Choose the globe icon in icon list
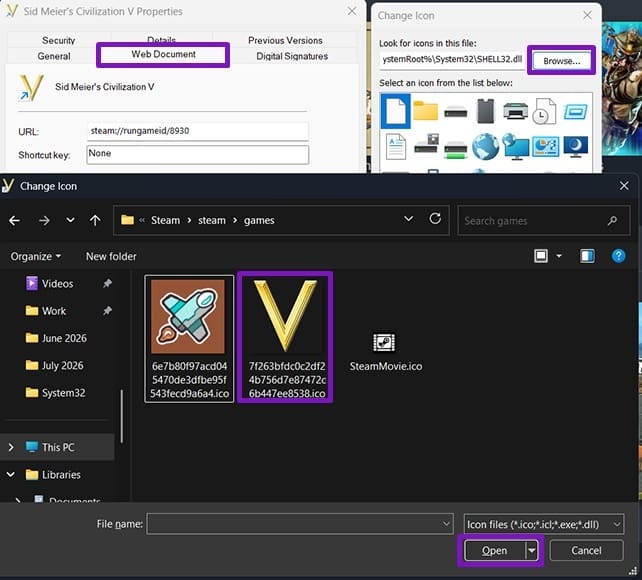Screen dimensions: 642x580 [x=485, y=146]
